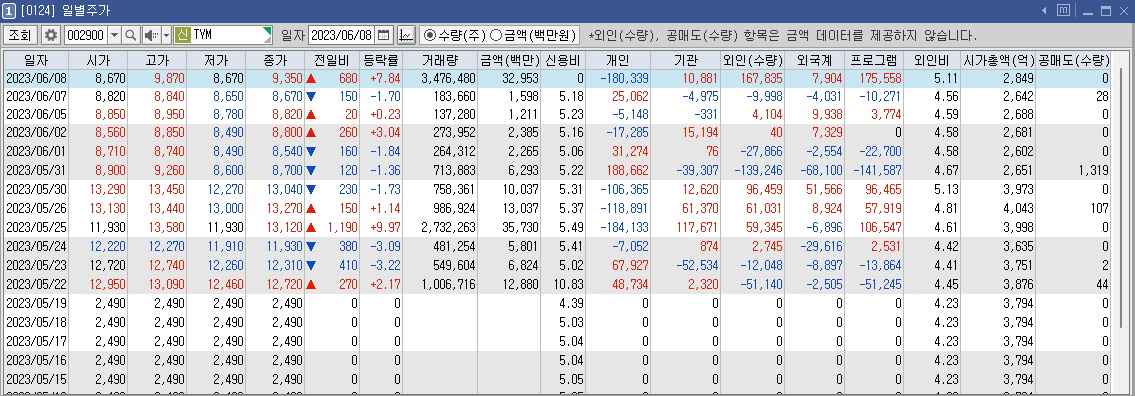Click the 기관 column header

[x=685, y=60]
